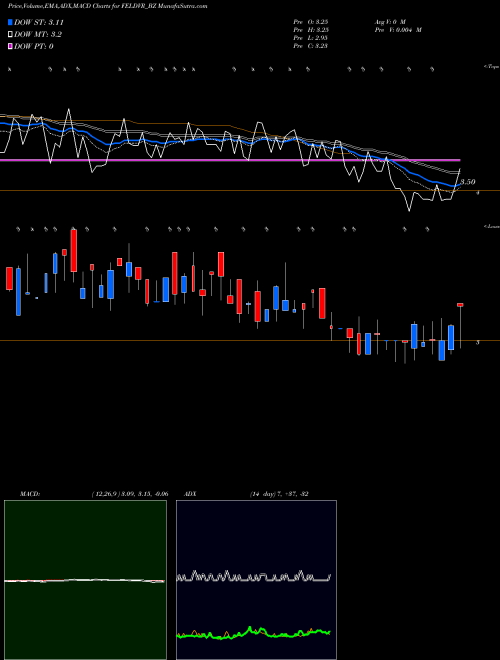The width and height of the screenshot is (500, 660).
Task: Select the 'DOW PT: 0' legend text
Action: tap(34, 46)
